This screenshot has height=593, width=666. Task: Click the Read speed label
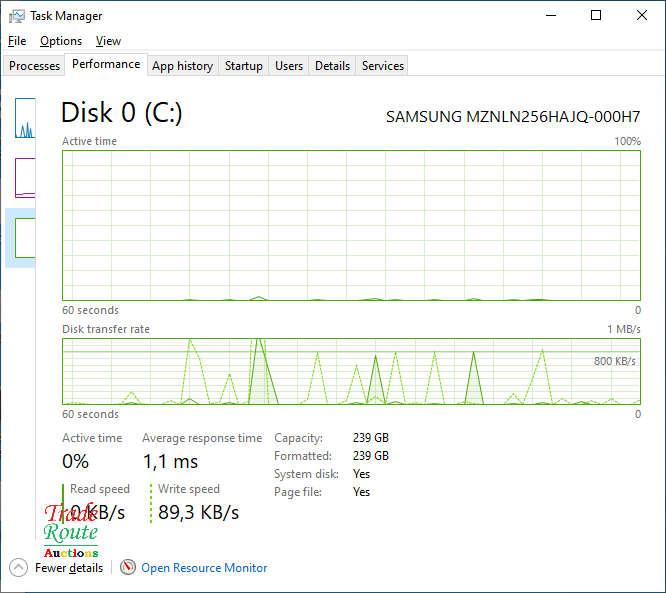100,489
